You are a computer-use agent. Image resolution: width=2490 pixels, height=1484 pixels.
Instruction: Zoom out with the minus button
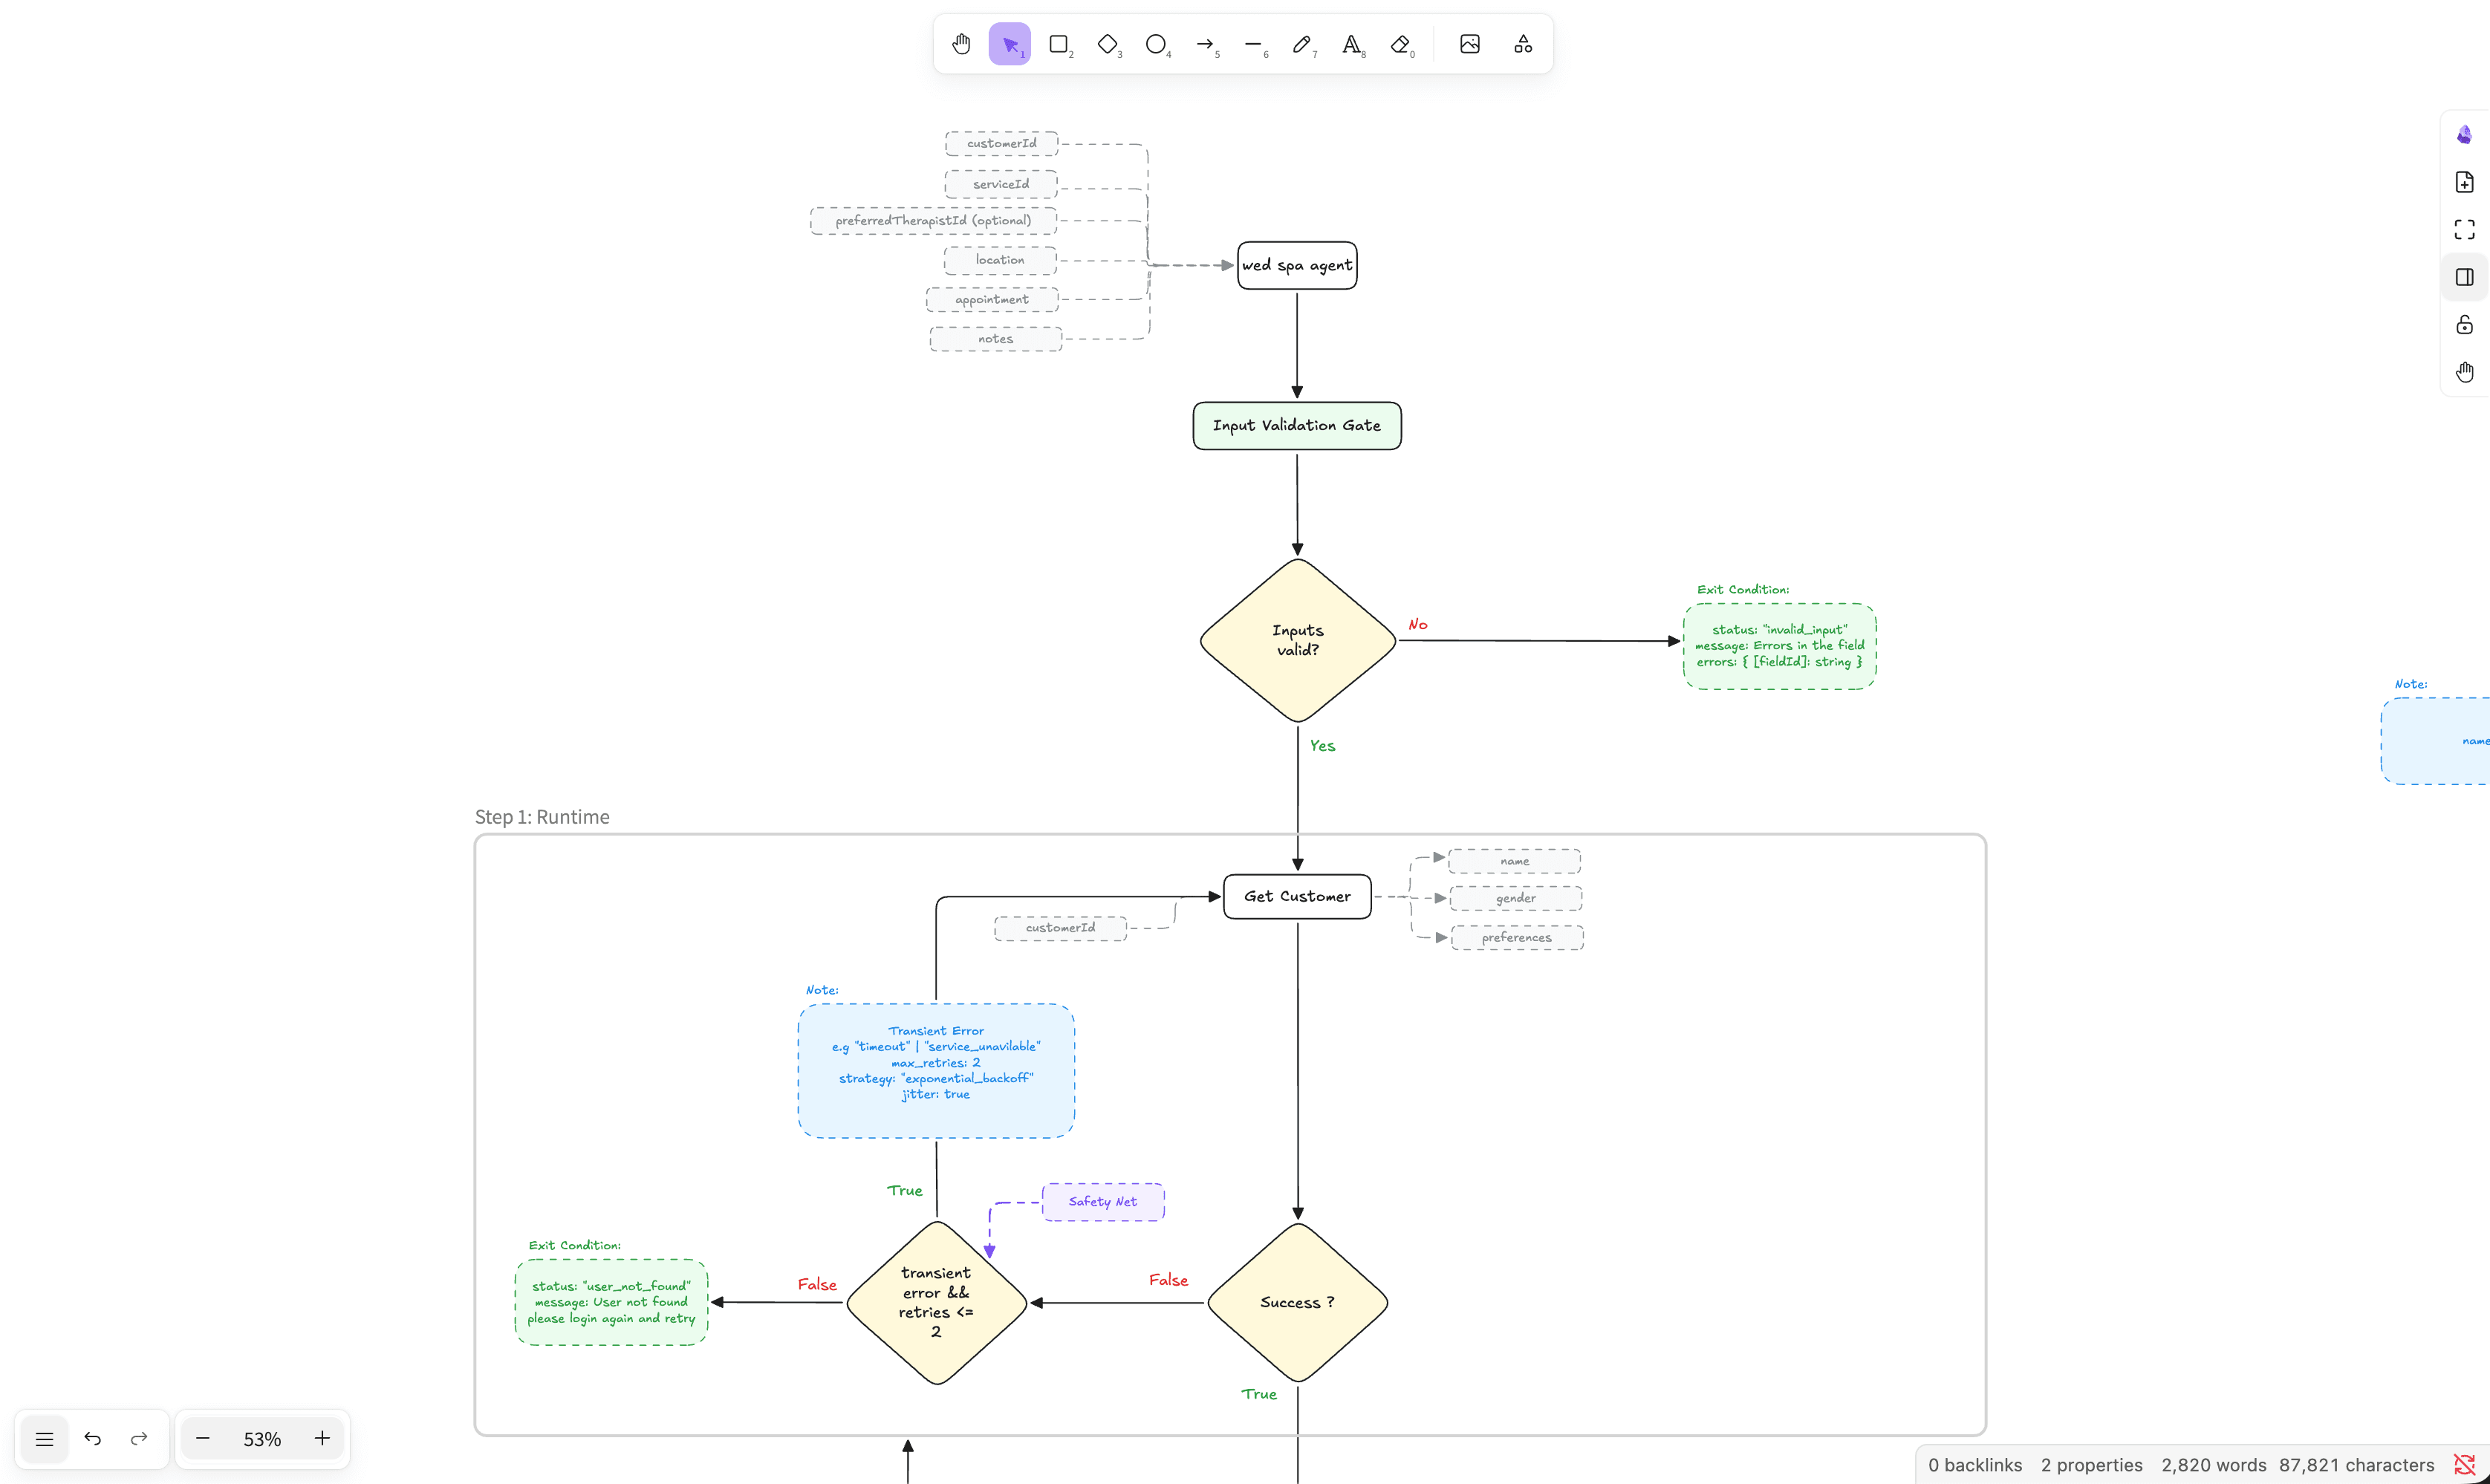click(x=203, y=1439)
